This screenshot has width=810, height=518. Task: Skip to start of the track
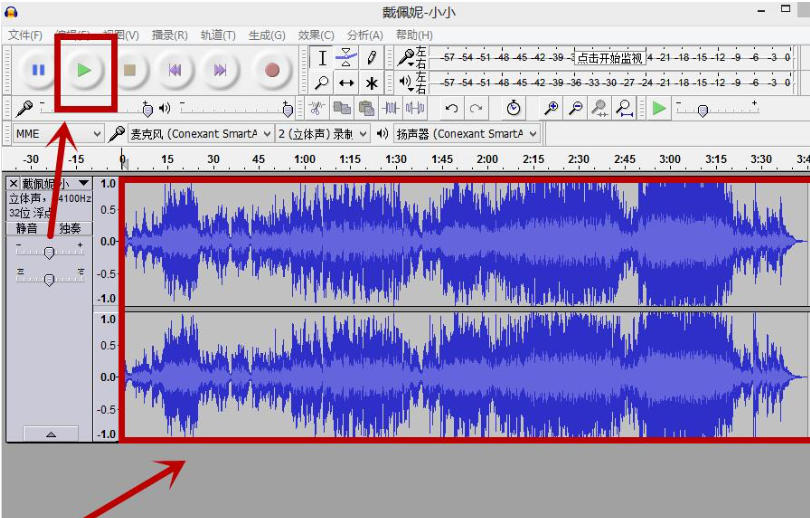pos(175,70)
